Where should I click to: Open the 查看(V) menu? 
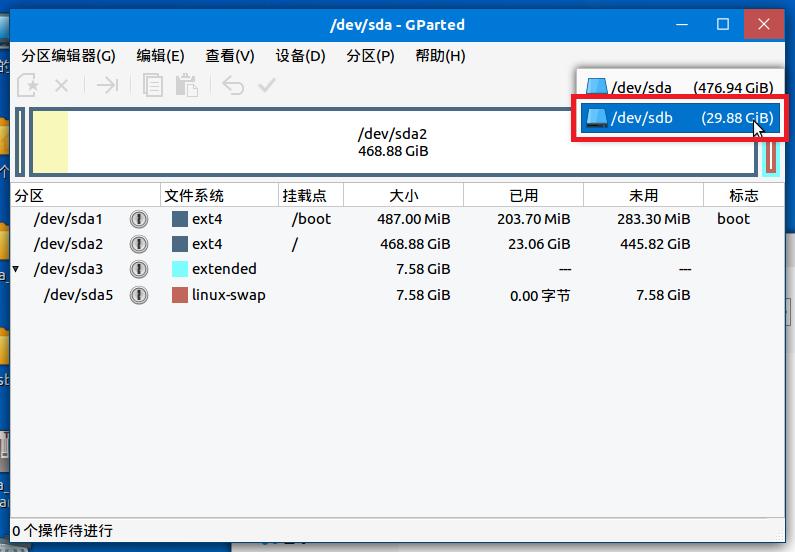coord(230,56)
